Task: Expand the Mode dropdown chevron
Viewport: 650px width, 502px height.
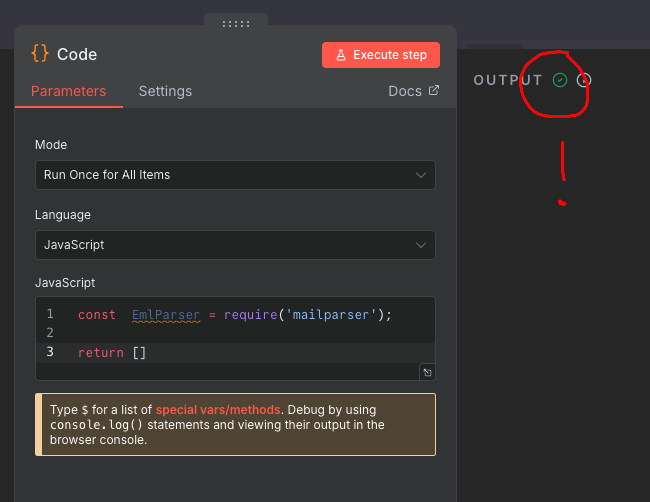Action: [421, 175]
